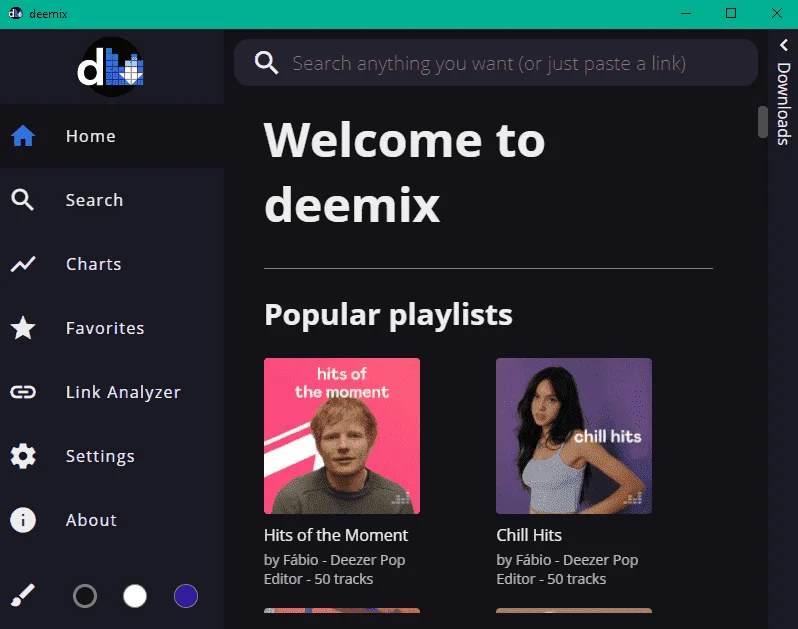Select the purple theme color circle
The image size is (798, 629).
pyautogui.click(x=186, y=596)
